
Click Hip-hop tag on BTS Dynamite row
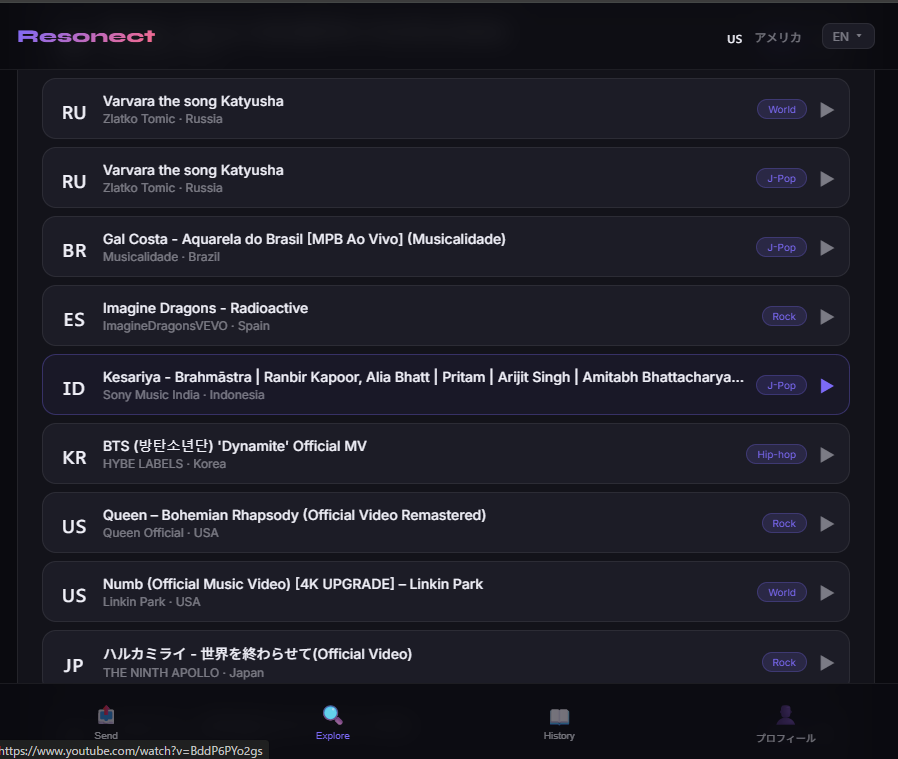coord(777,455)
